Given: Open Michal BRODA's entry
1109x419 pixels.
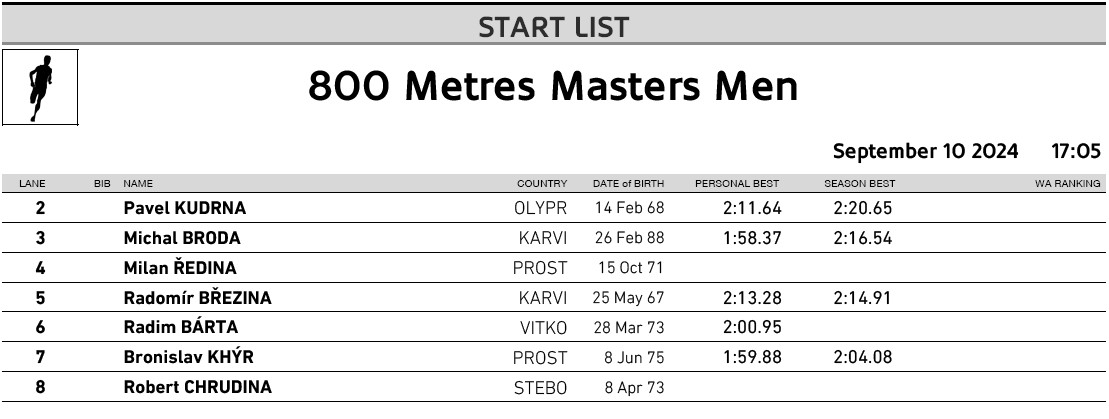Looking at the screenshot, I should [182, 238].
